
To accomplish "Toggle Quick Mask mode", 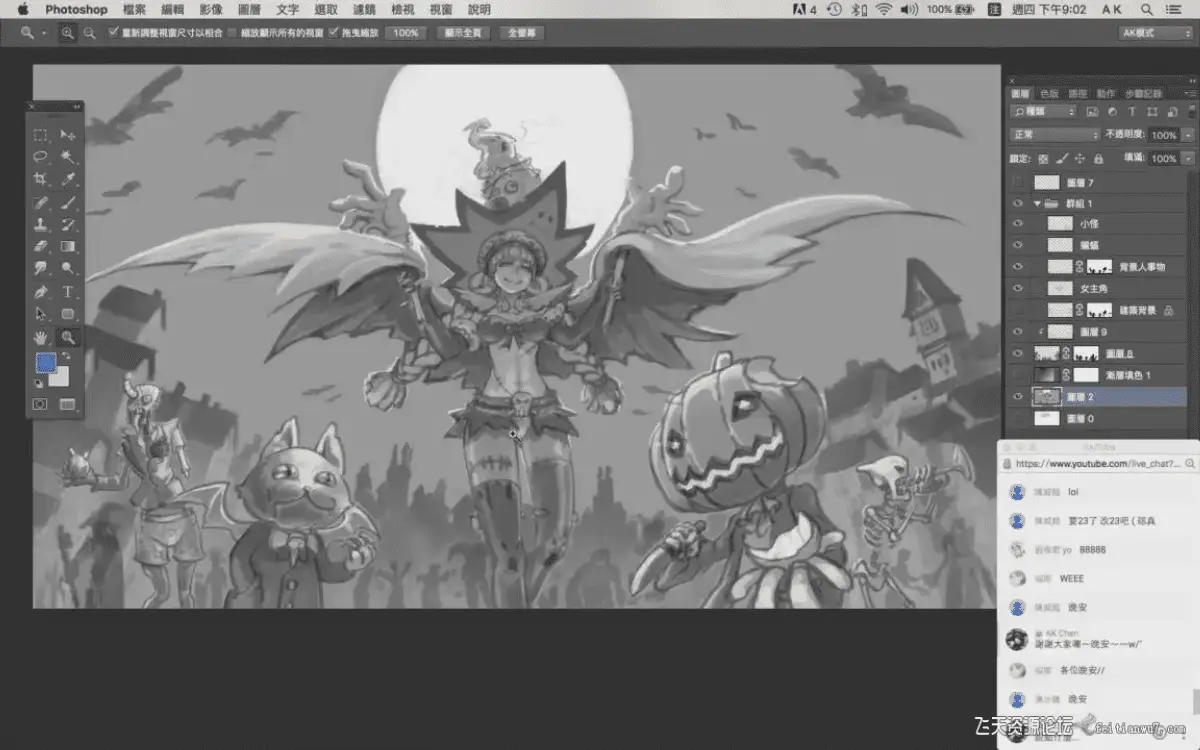I will pos(41,404).
